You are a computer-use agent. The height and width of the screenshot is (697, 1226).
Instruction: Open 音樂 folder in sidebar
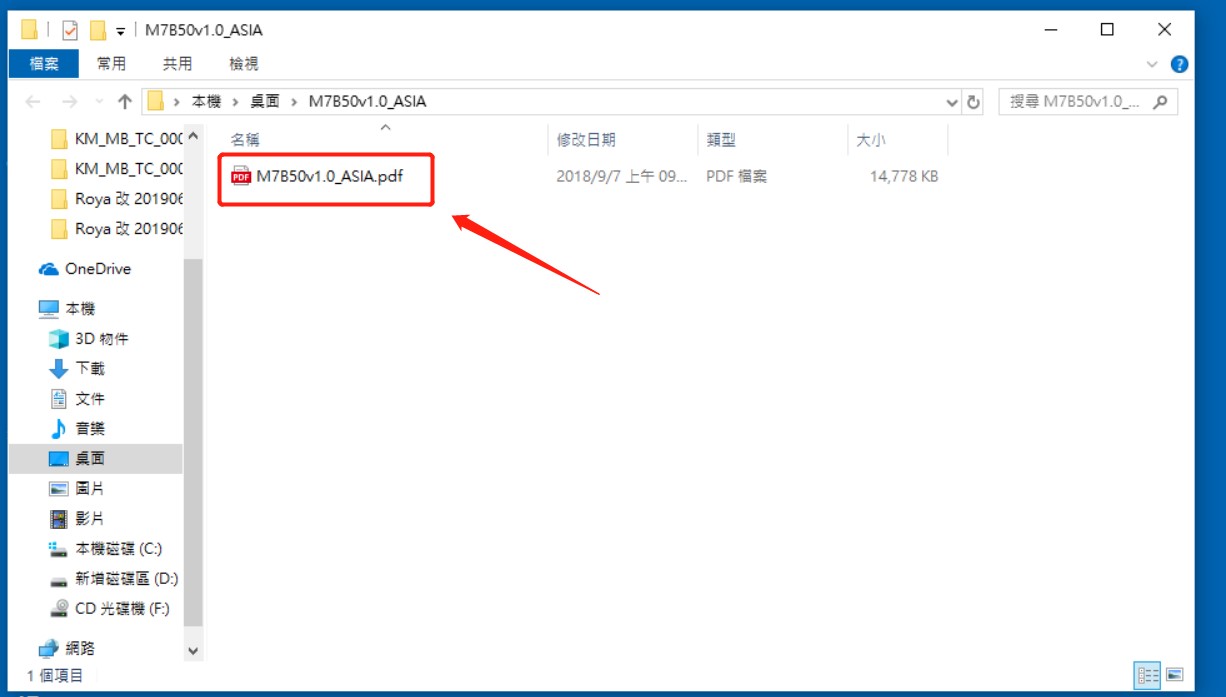[89, 429]
